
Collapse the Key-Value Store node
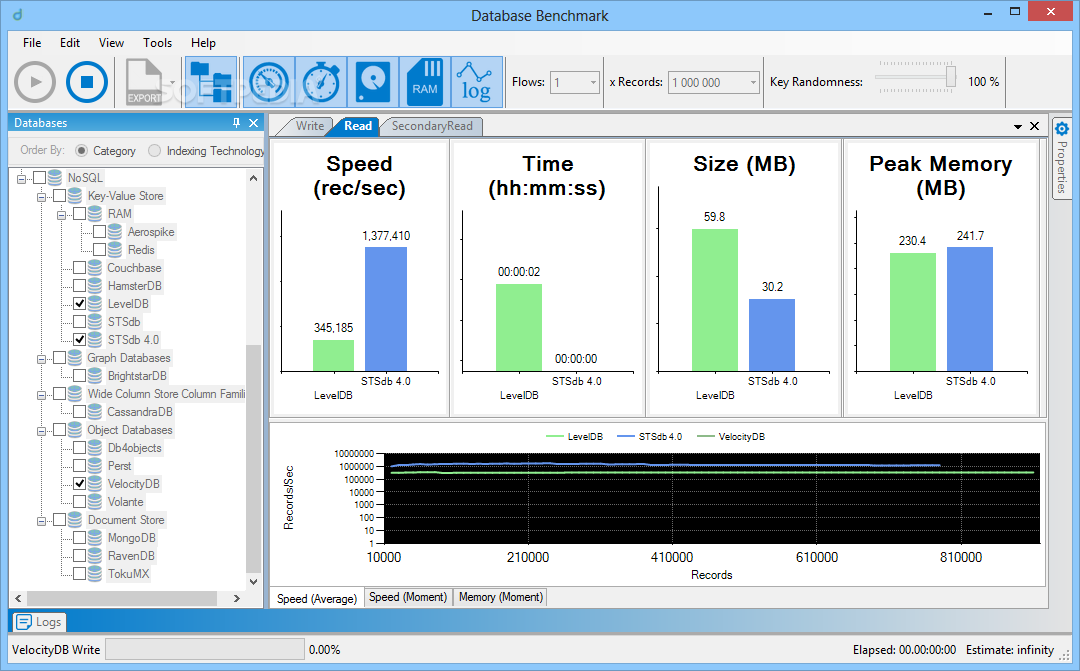(41, 196)
